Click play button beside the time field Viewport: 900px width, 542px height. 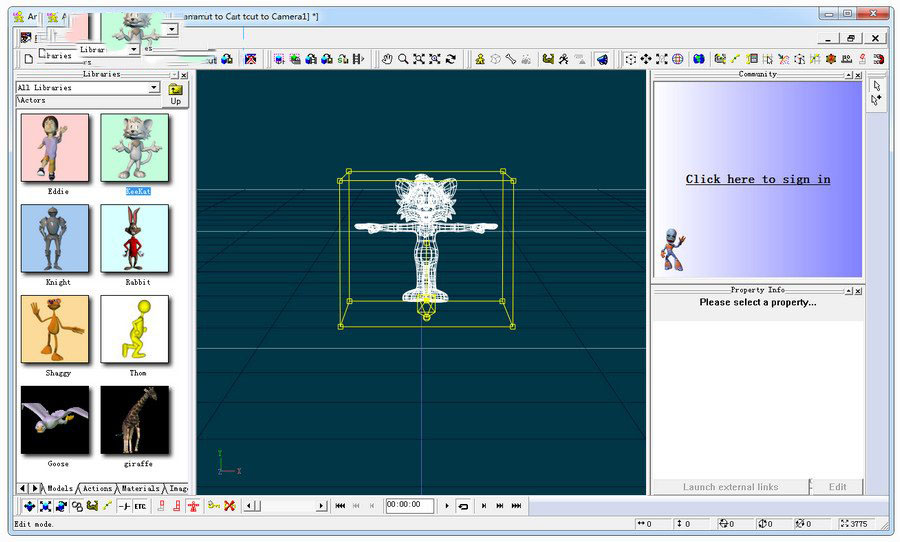[447, 506]
